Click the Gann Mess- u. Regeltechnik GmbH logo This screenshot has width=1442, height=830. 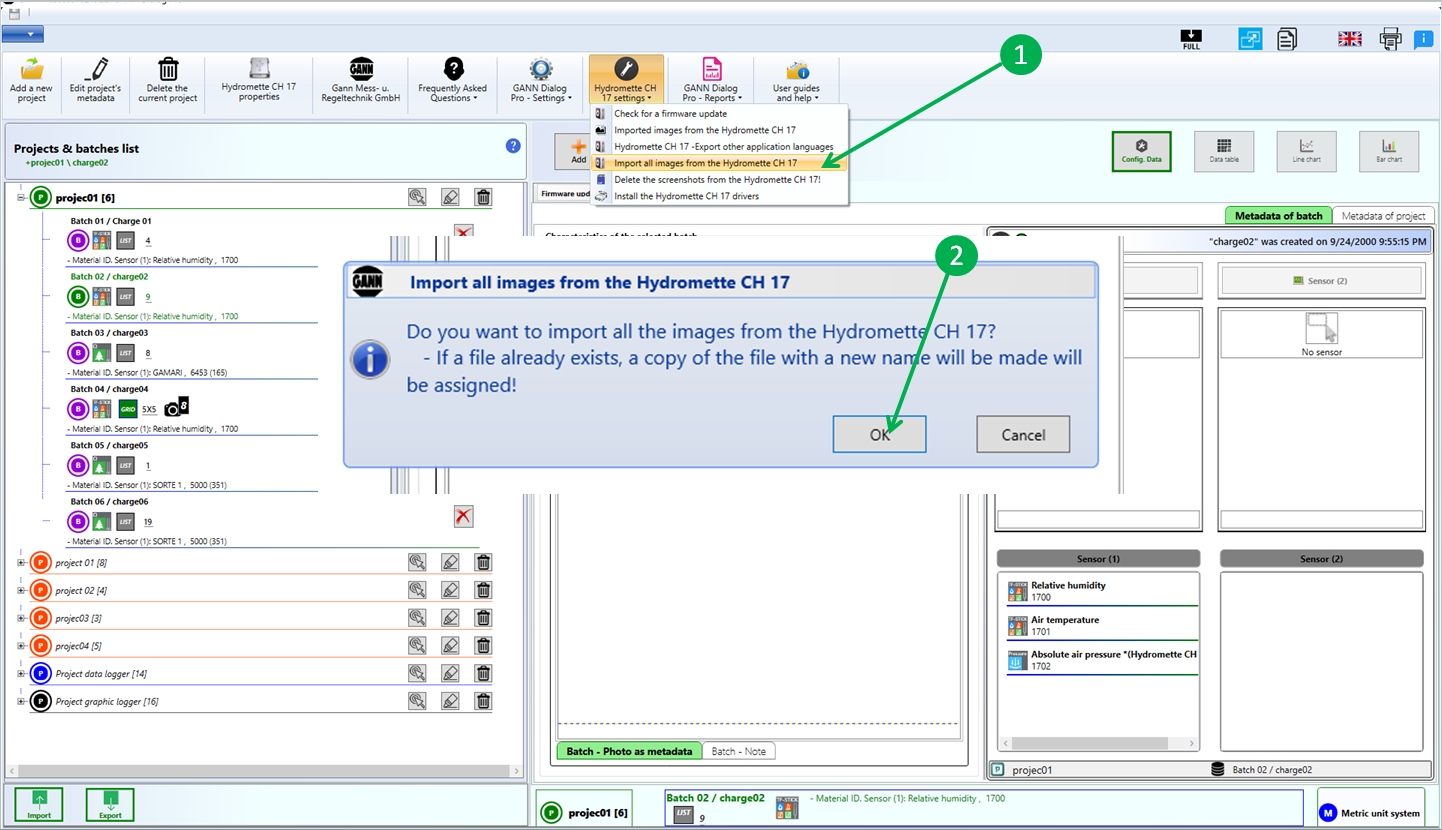pos(361,69)
